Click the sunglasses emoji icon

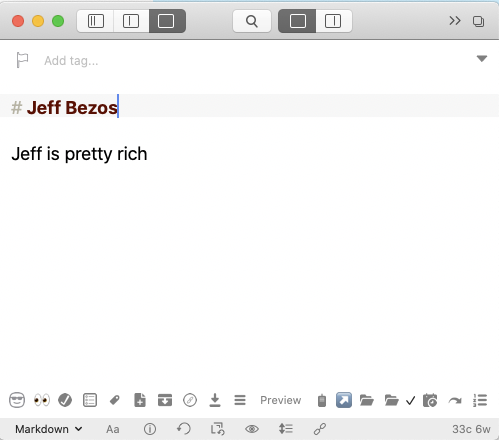pyautogui.click(x=17, y=400)
